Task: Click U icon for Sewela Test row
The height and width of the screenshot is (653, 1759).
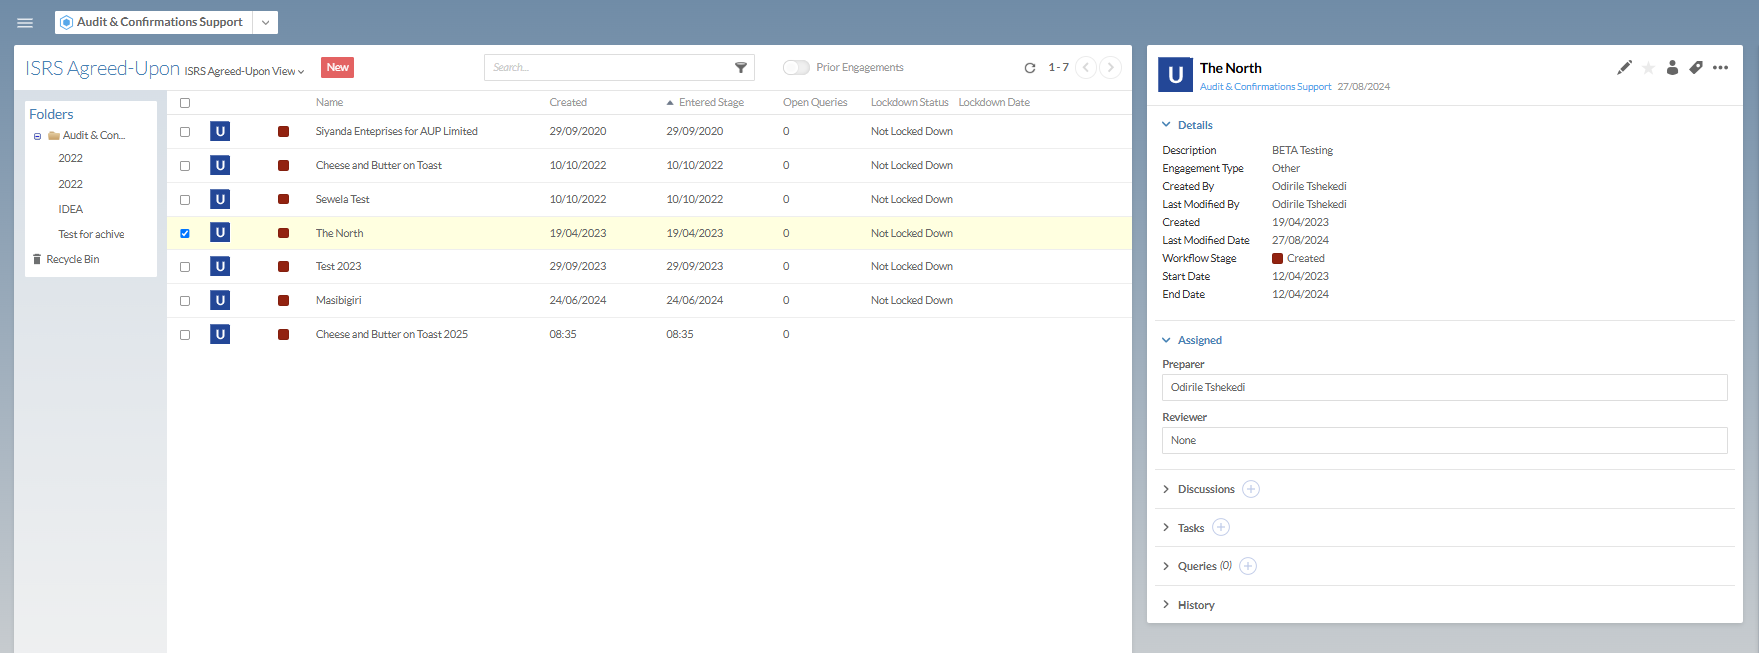Action: pos(220,199)
